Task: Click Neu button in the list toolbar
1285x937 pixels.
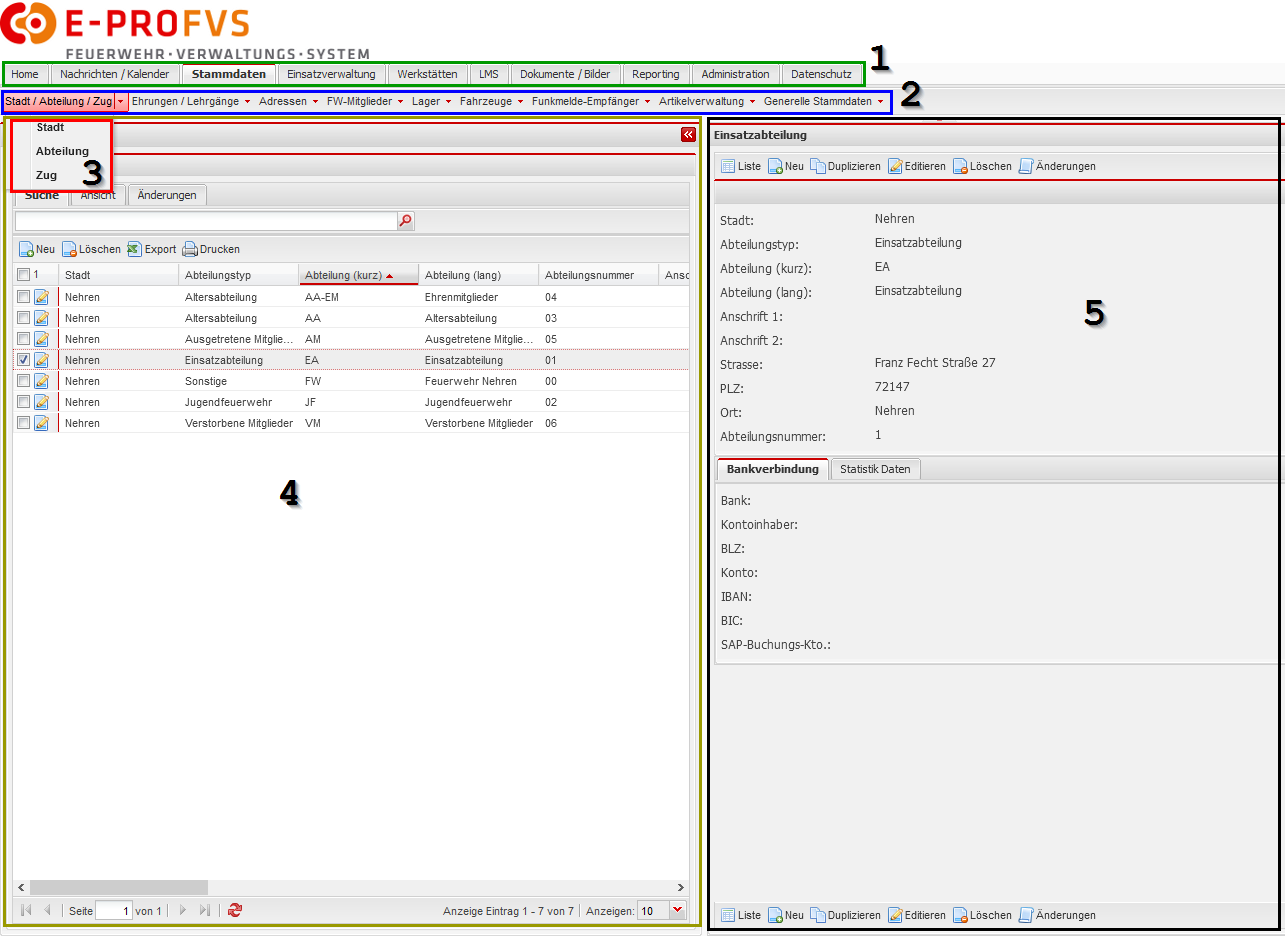Action: [x=37, y=249]
